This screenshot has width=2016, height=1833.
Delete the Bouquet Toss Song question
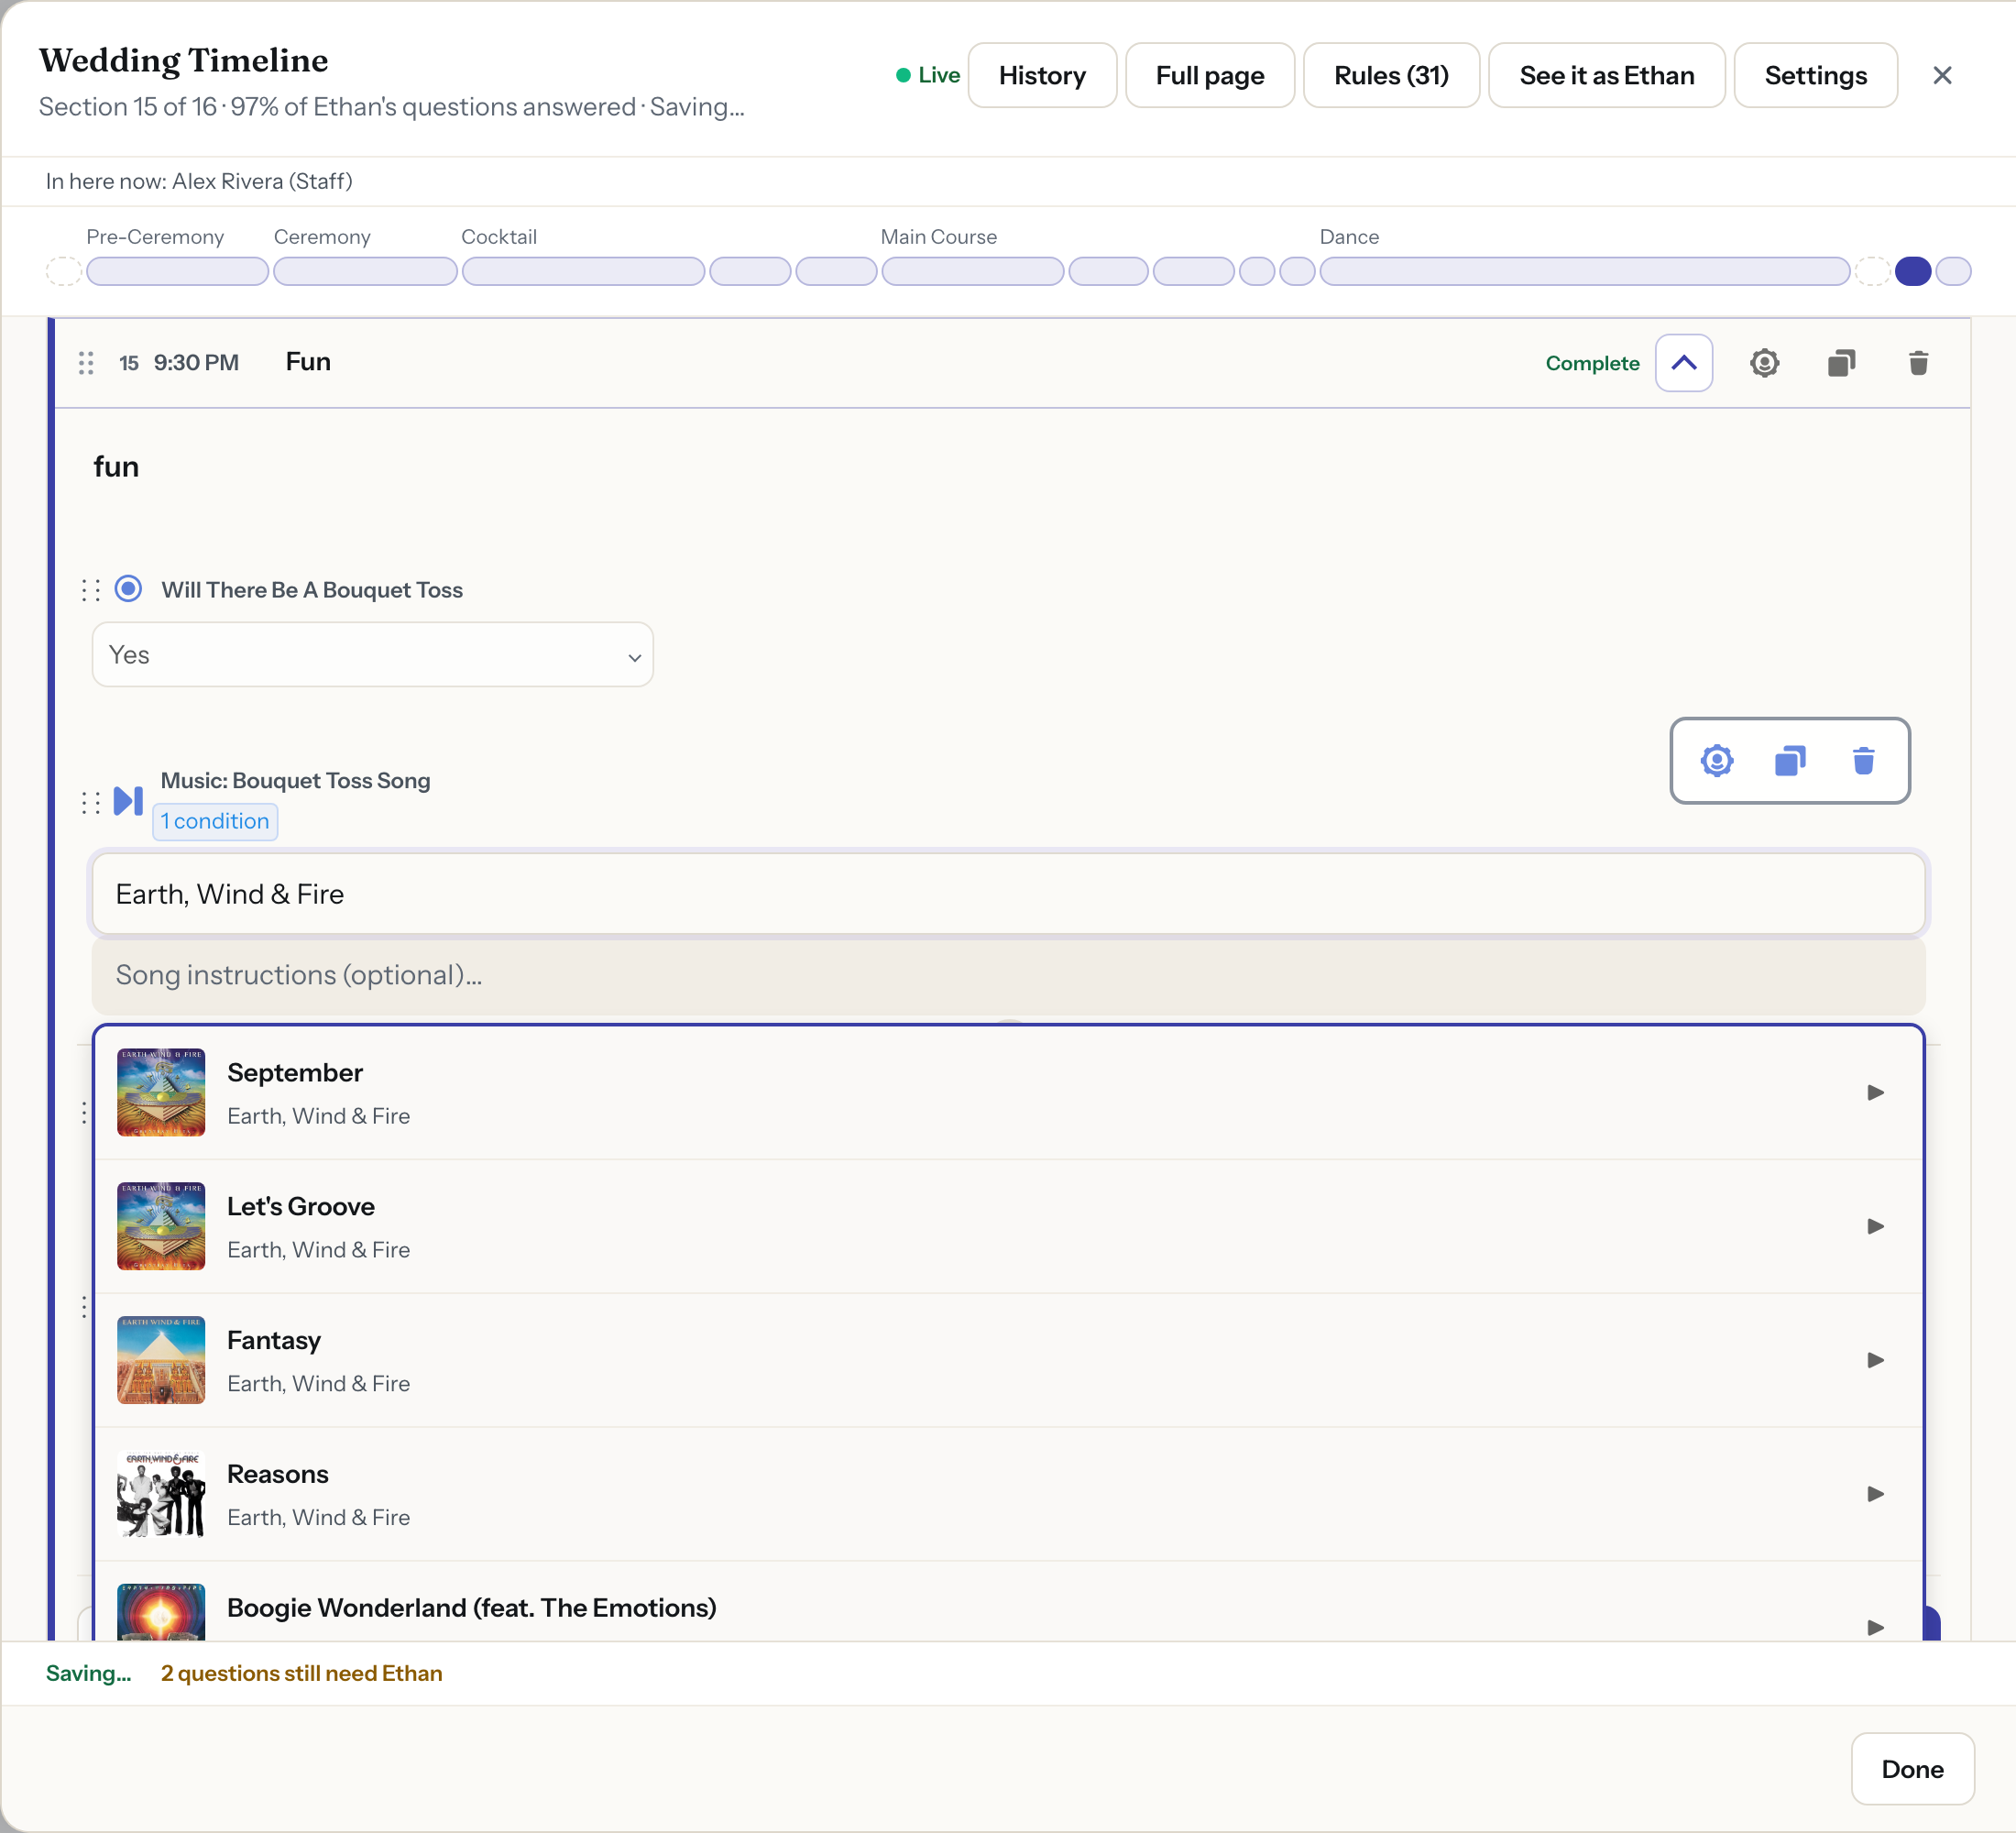click(x=1863, y=761)
